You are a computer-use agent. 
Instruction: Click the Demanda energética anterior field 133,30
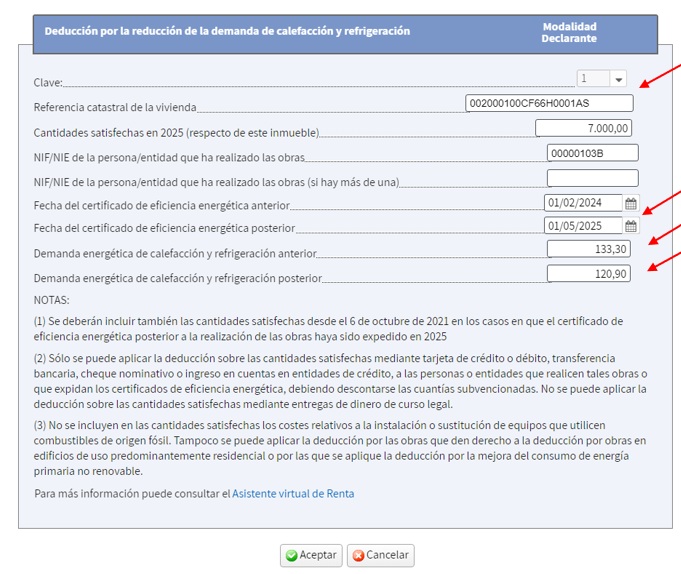tap(589, 249)
